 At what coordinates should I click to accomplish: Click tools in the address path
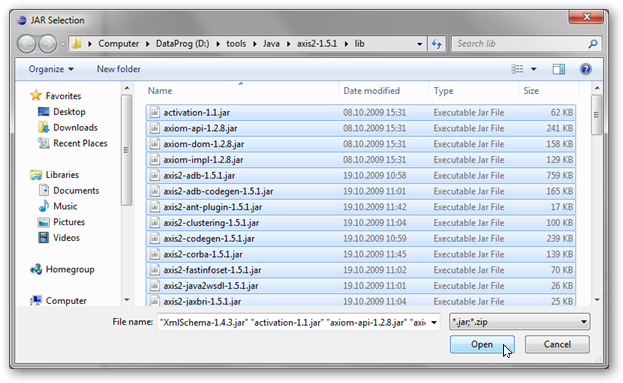[236, 43]
